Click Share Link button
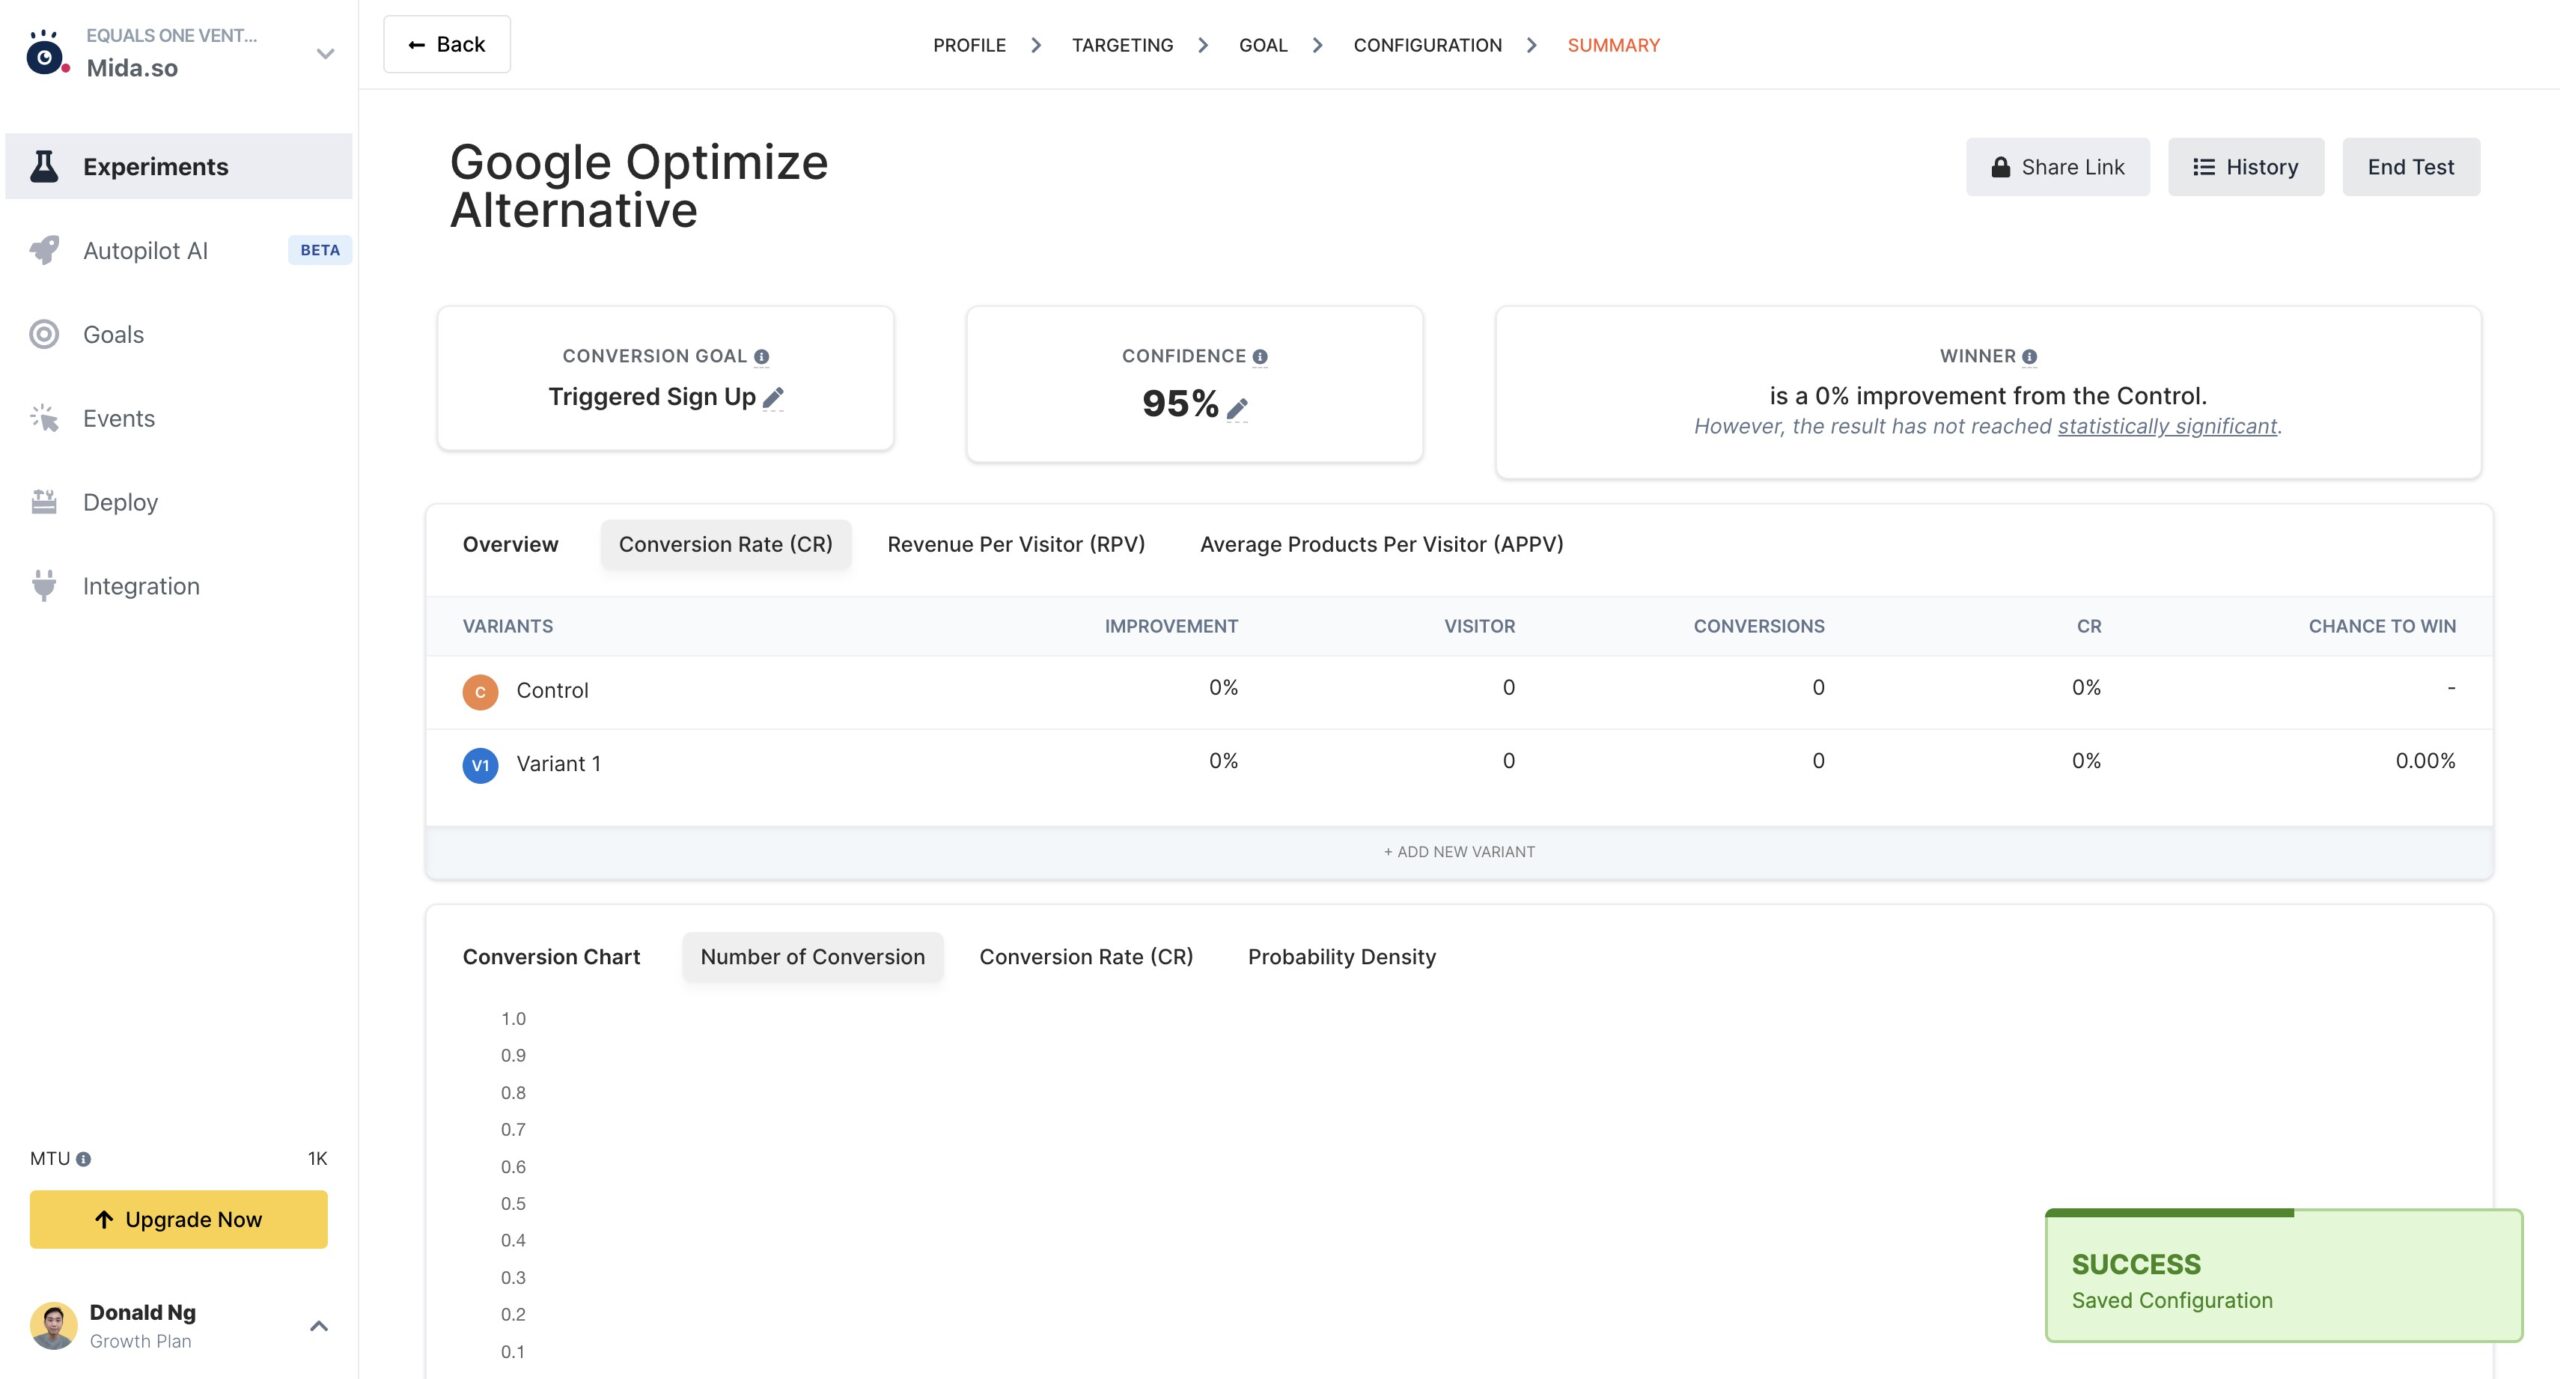 click(x=2057, y=167)
